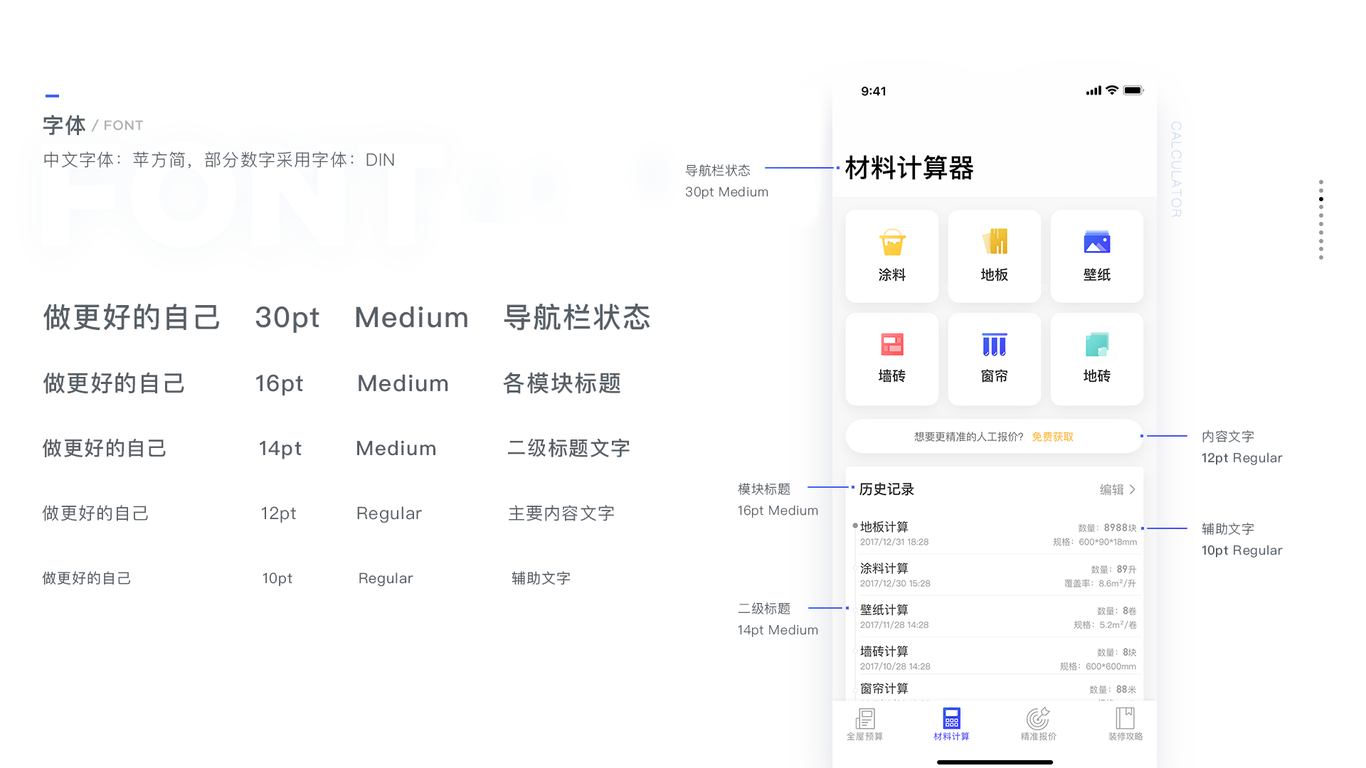The width and height of the screenshot is (1366, 768).
Task: Click the 辅助文字 label in font table
Action: (x=541, y=578)
